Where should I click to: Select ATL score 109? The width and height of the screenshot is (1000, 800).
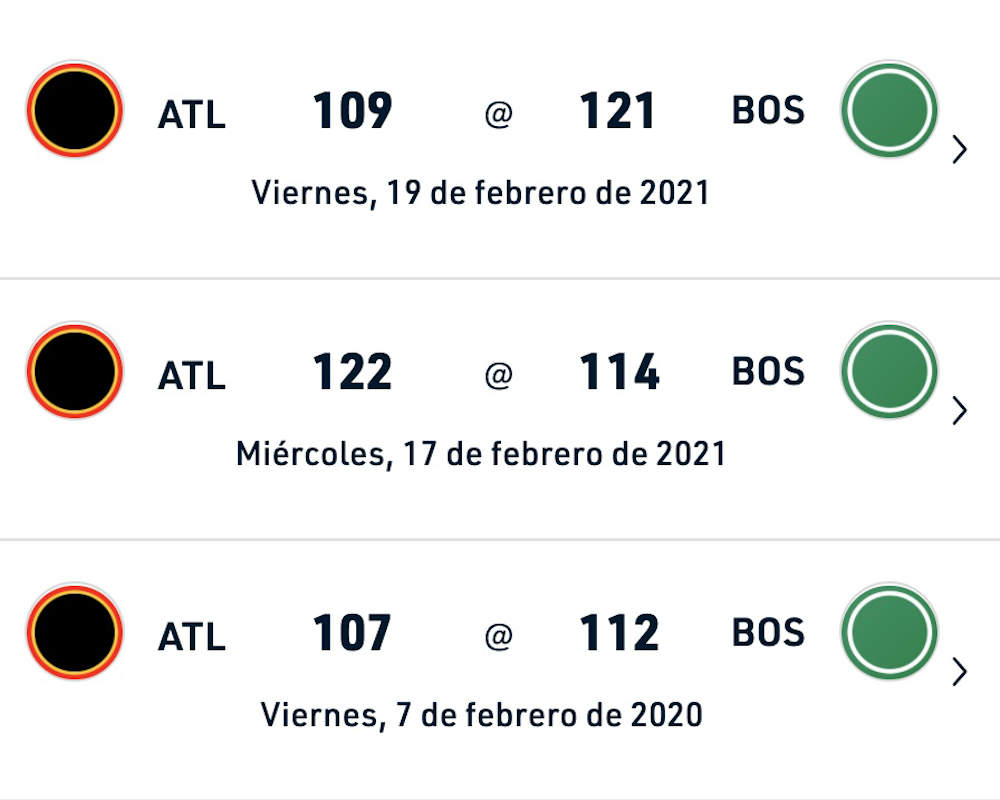tap(352, 111)
